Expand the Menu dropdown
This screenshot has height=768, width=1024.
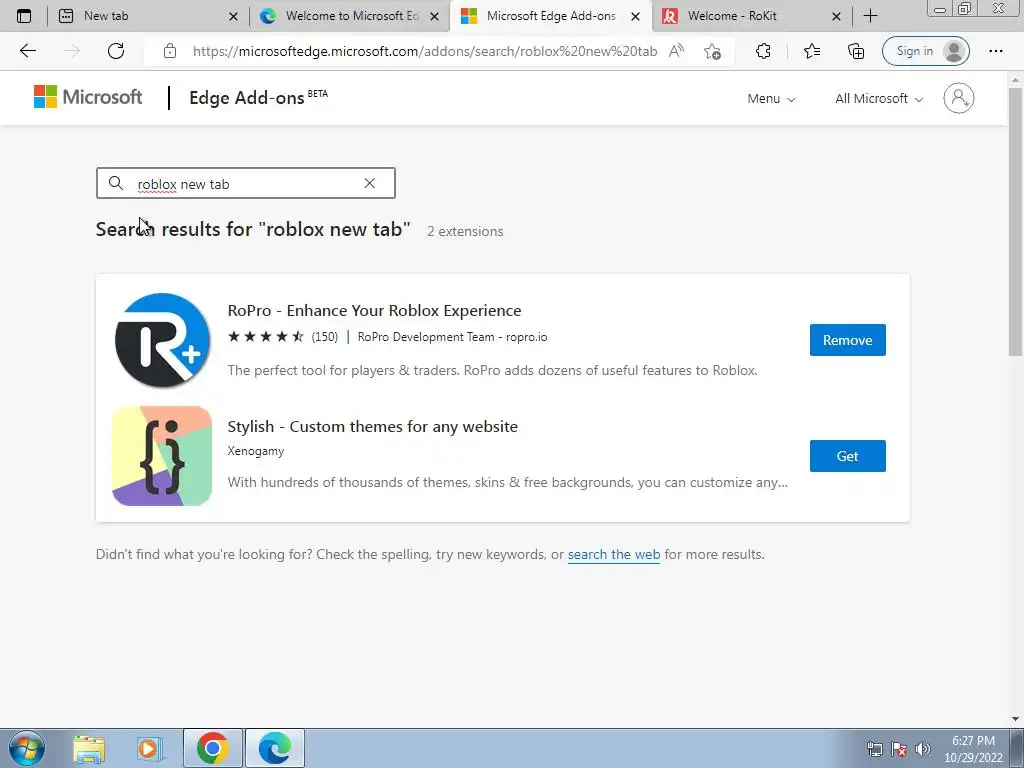tap(771, 99)
